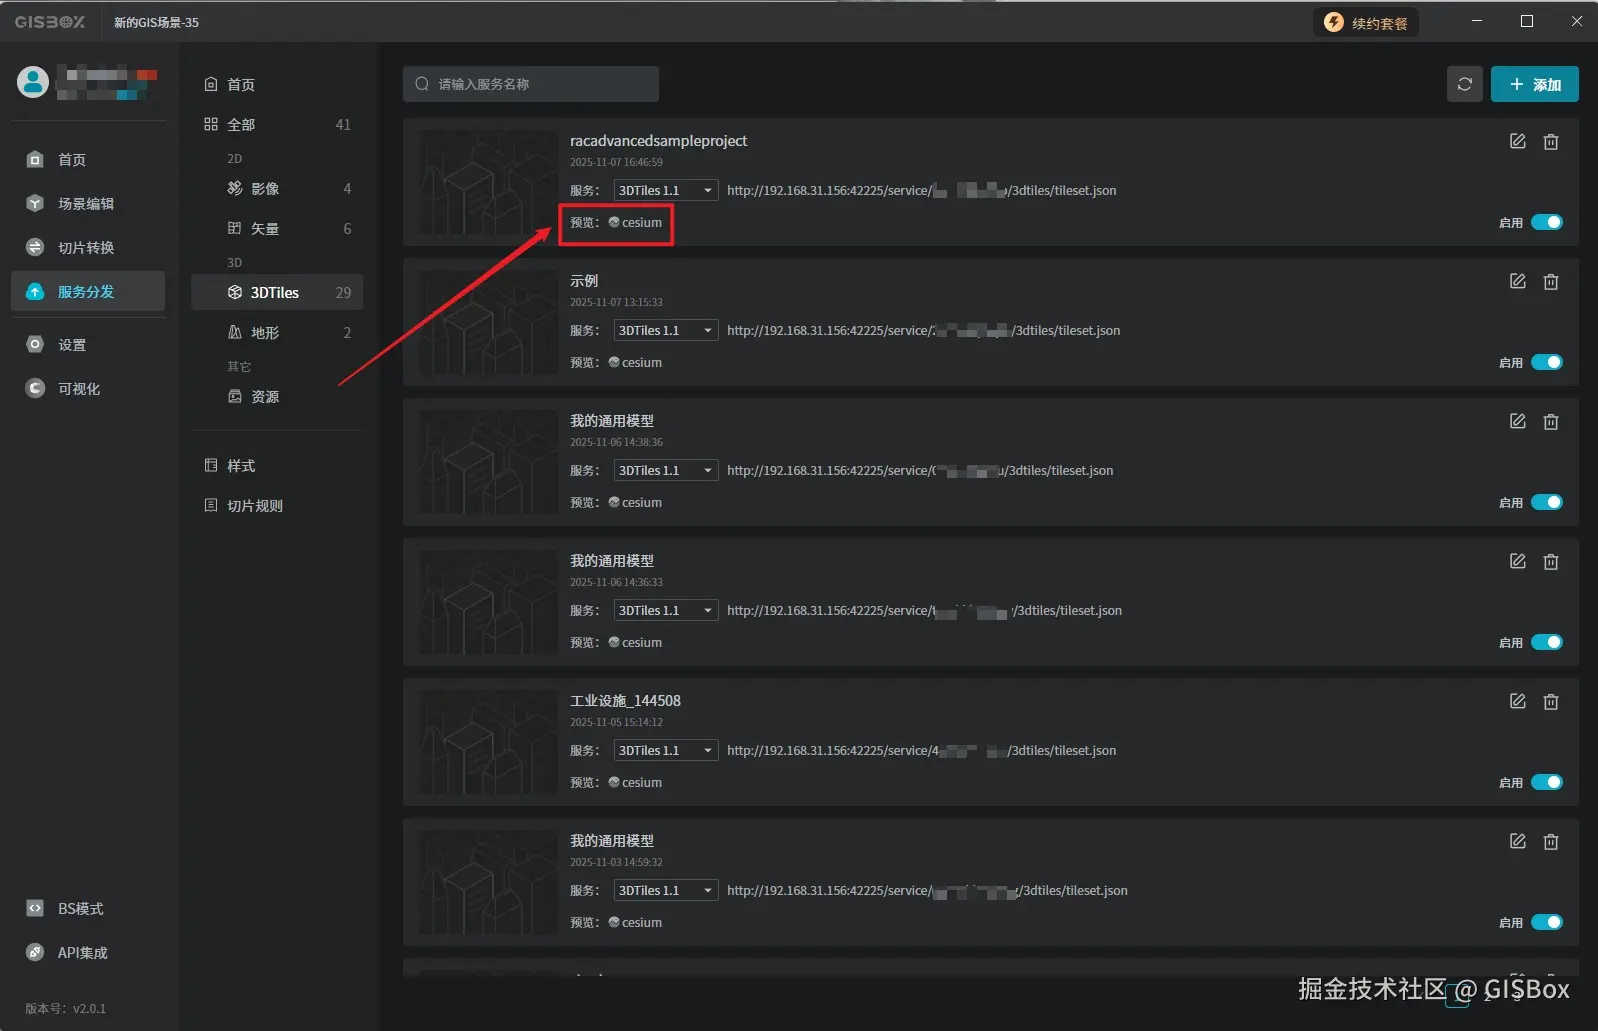Disable service dated 2025-11-03 14:59:32

tap(1547, 922)
